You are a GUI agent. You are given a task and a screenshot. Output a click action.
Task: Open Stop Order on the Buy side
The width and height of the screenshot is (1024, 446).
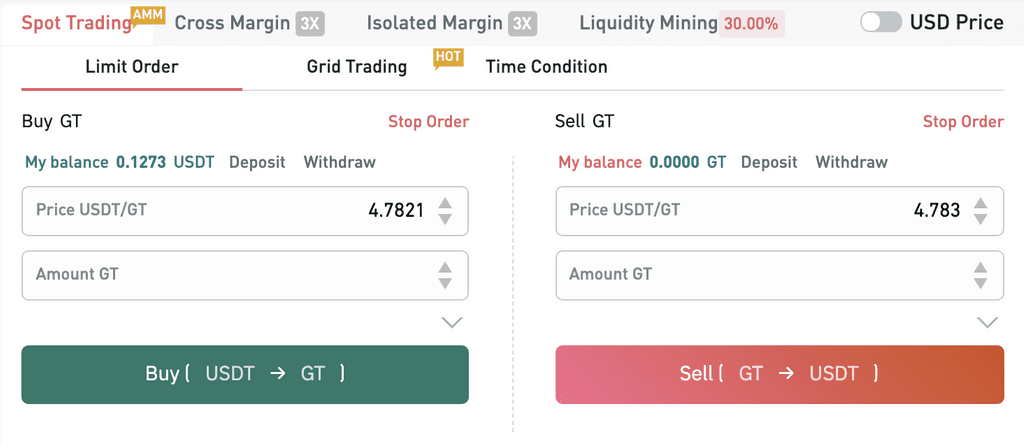428,122
